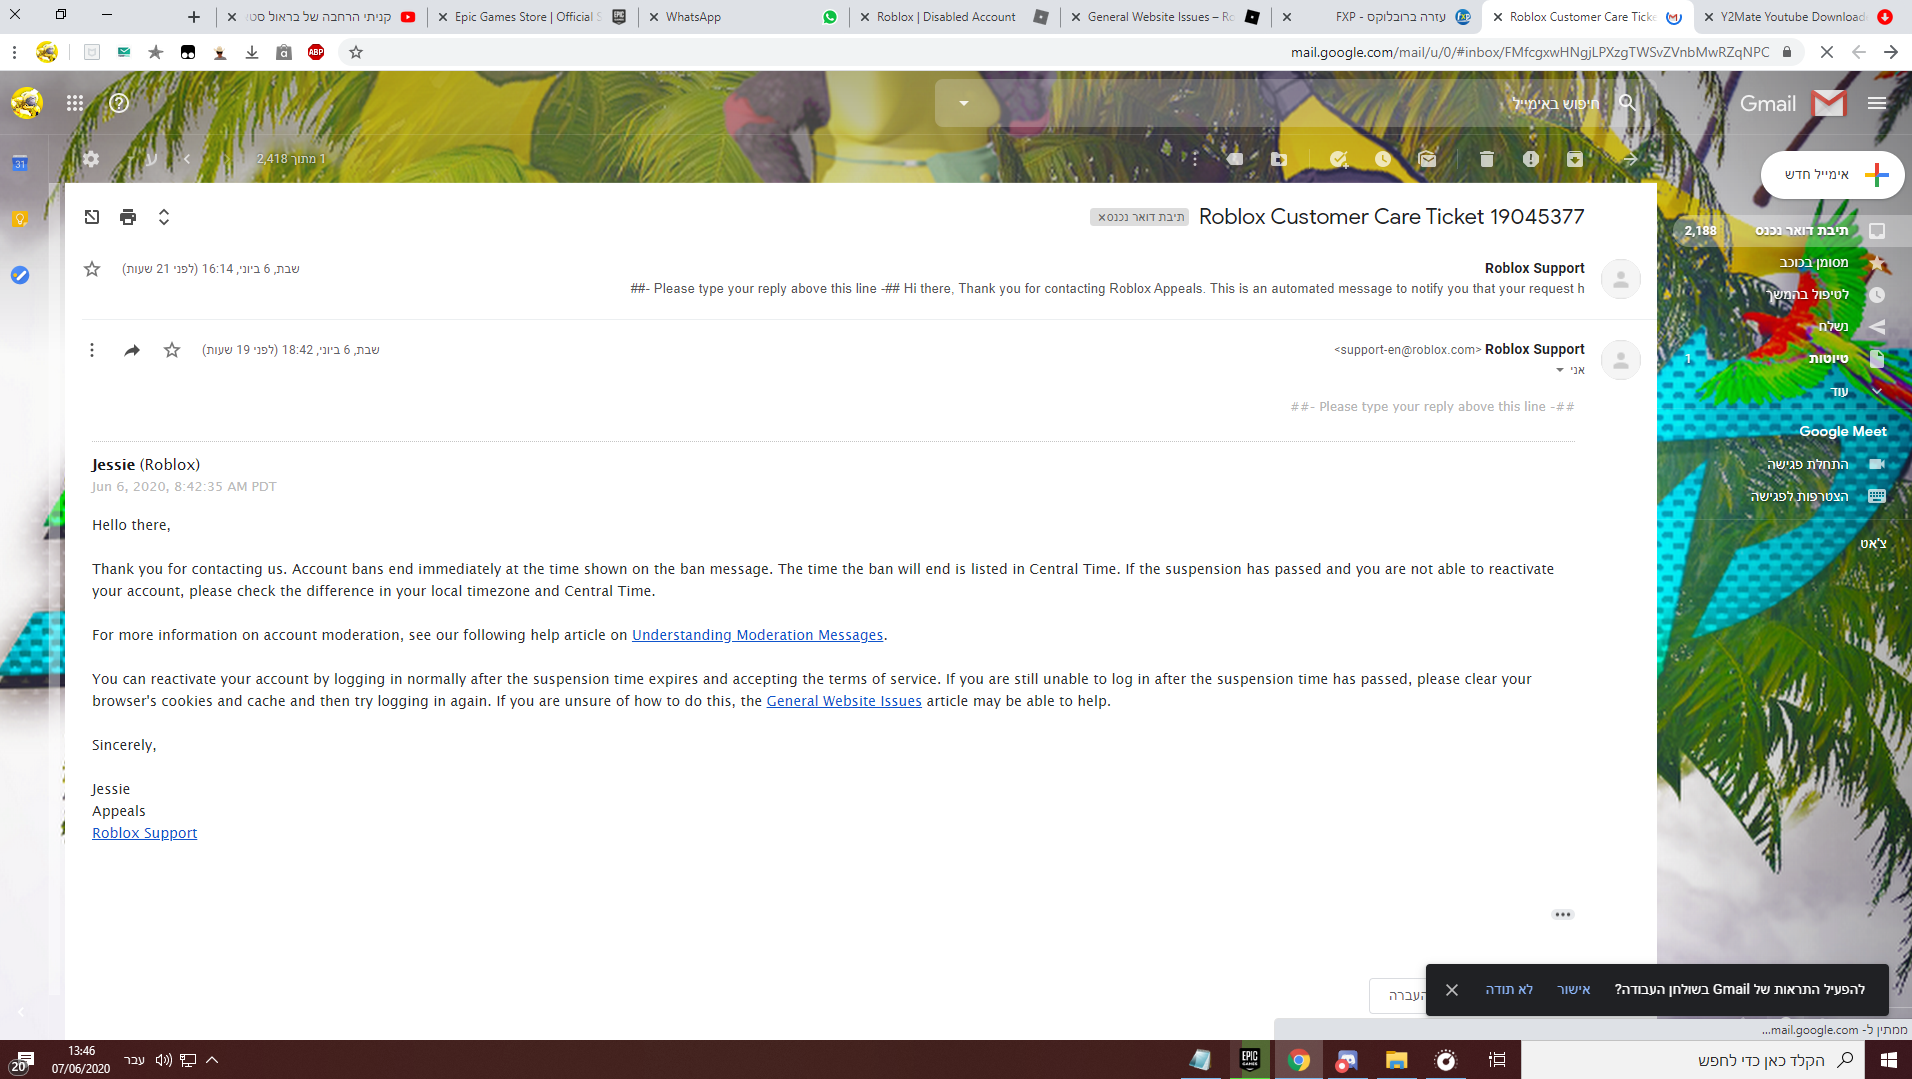The width and height of the screenshot is (1912, 1079).
Task: Open Google Keep side panel
Action: tap(20, 219)
